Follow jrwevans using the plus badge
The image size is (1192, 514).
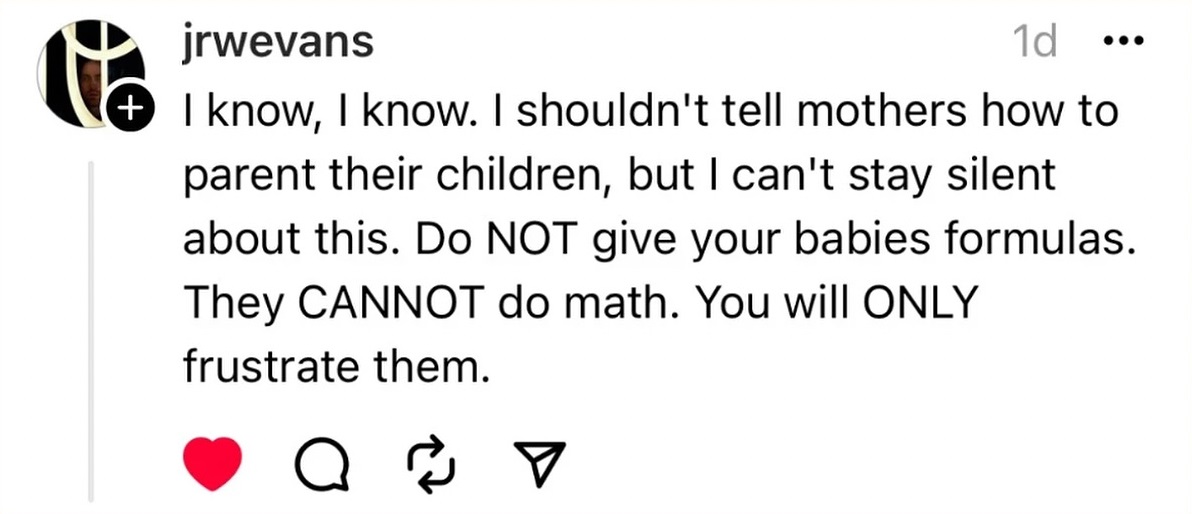tap(129, 108)
